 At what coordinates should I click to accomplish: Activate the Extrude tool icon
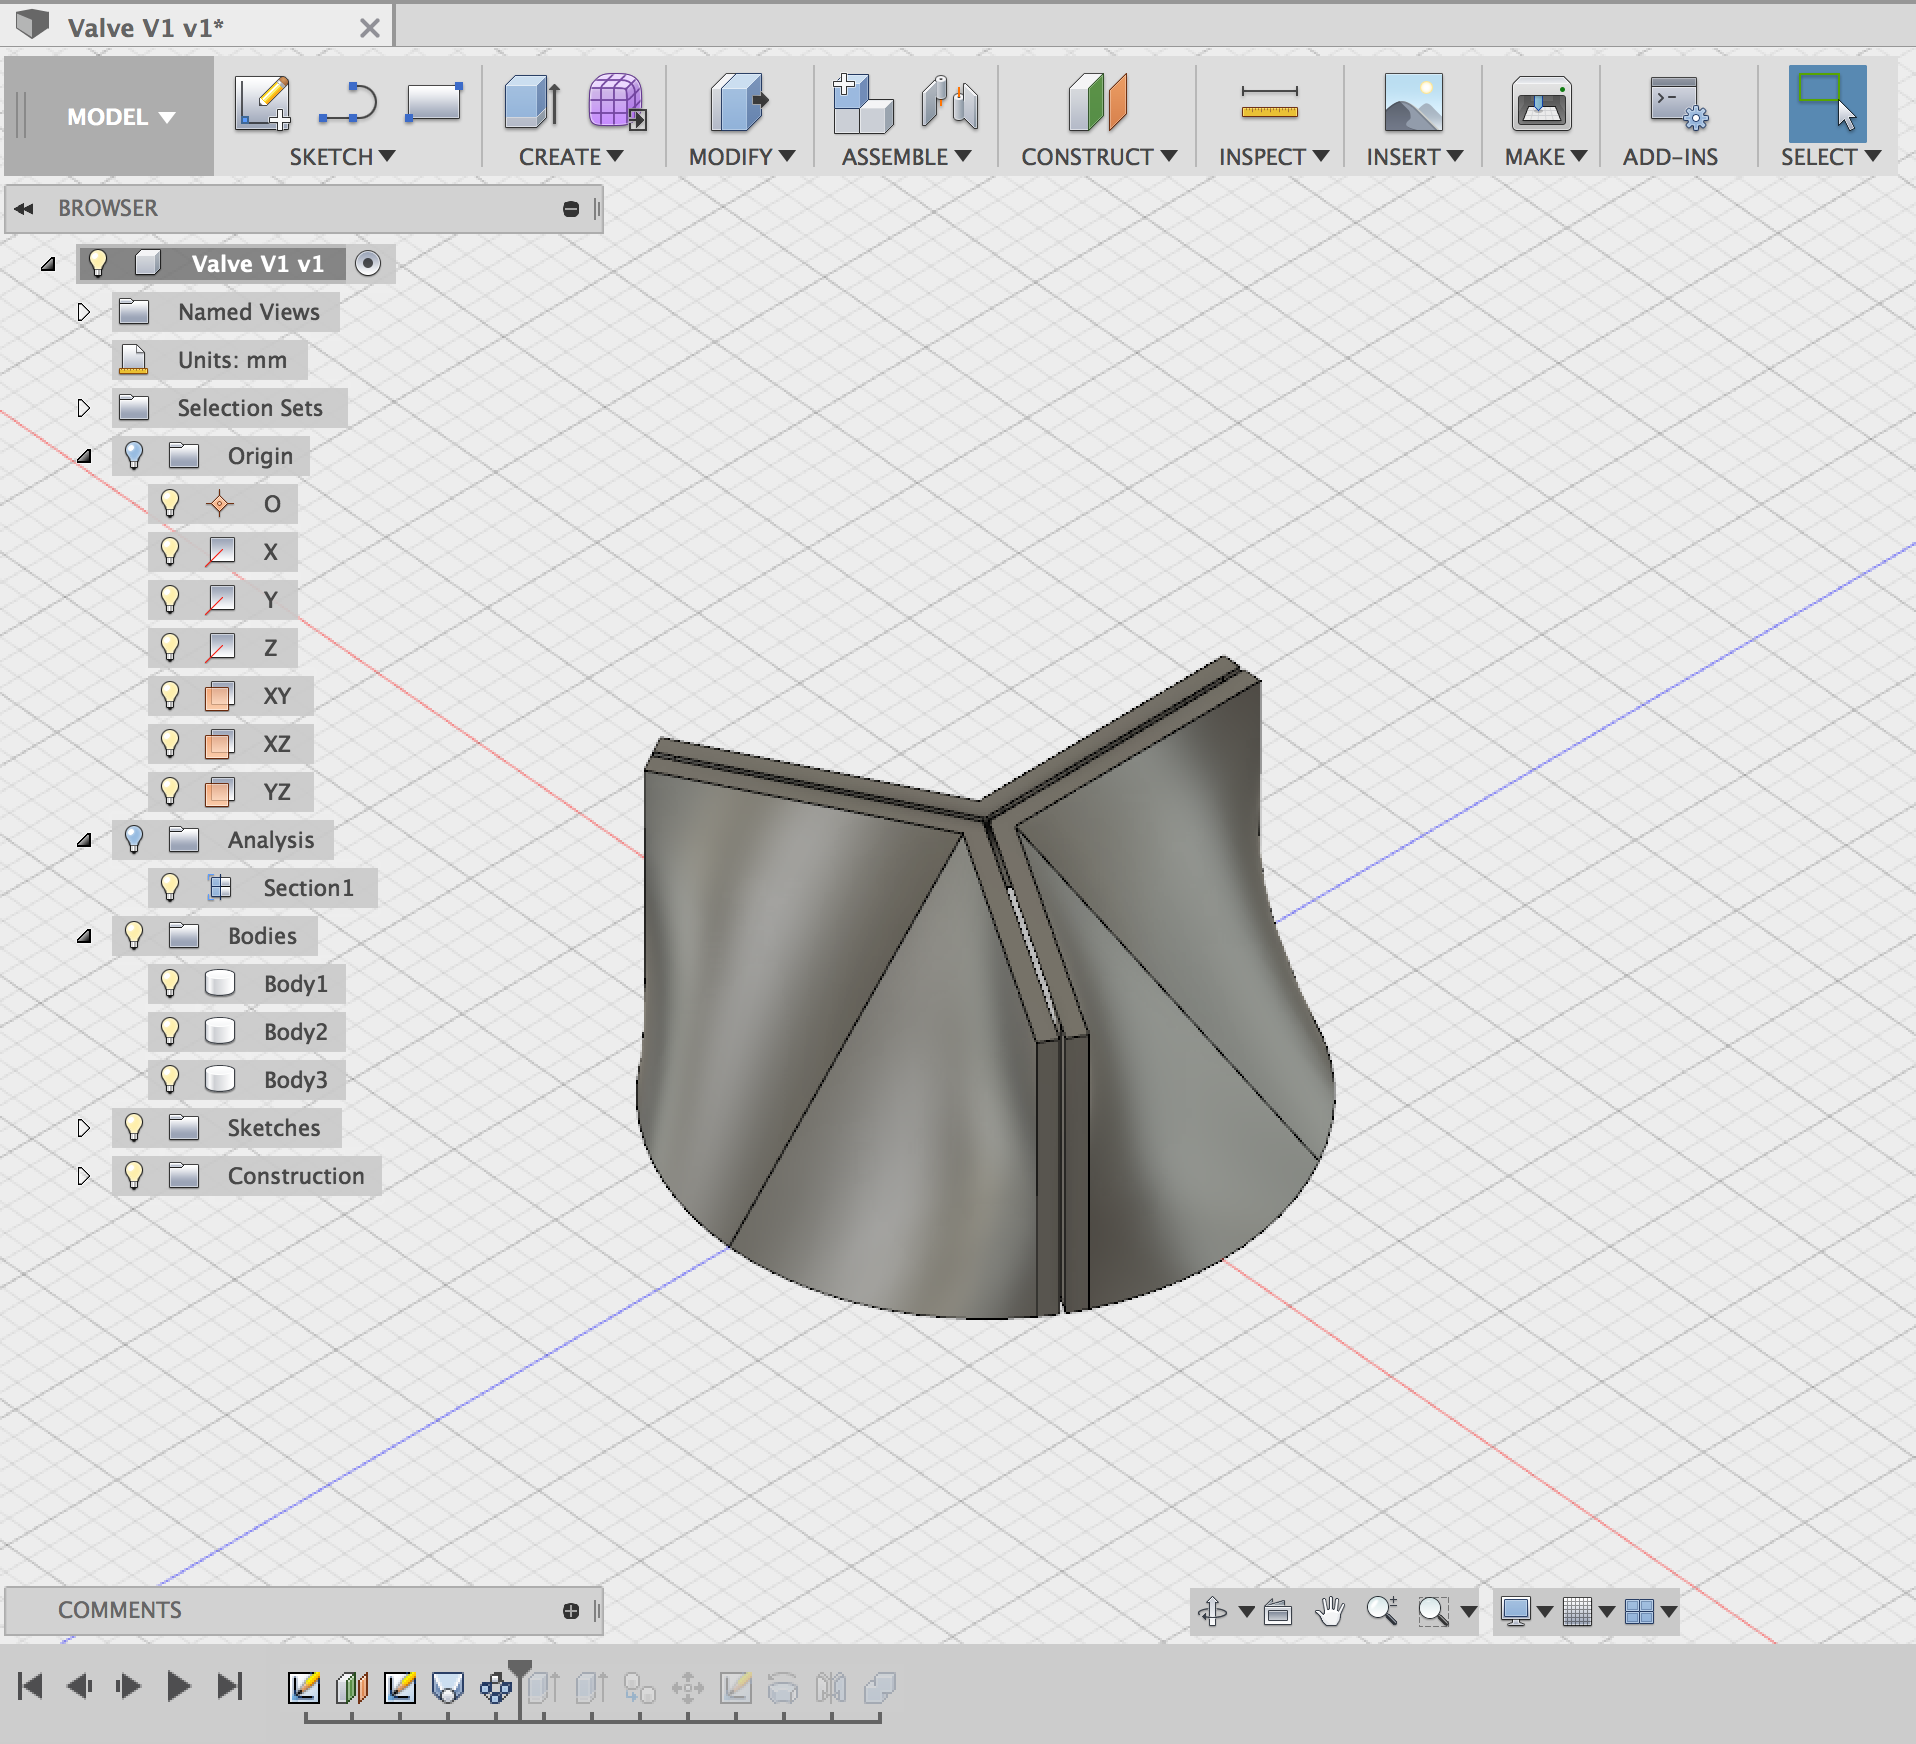[x=532, y=102]
